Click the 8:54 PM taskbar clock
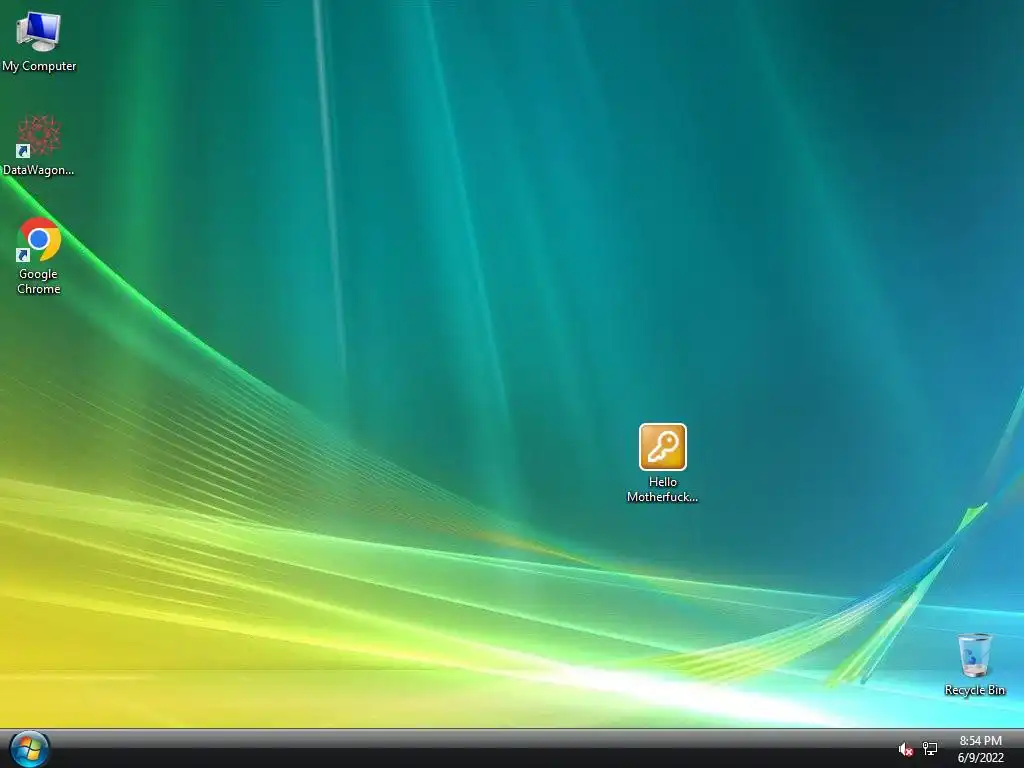The width and height of the screenshot is (1024, 768). click(980, 741)
